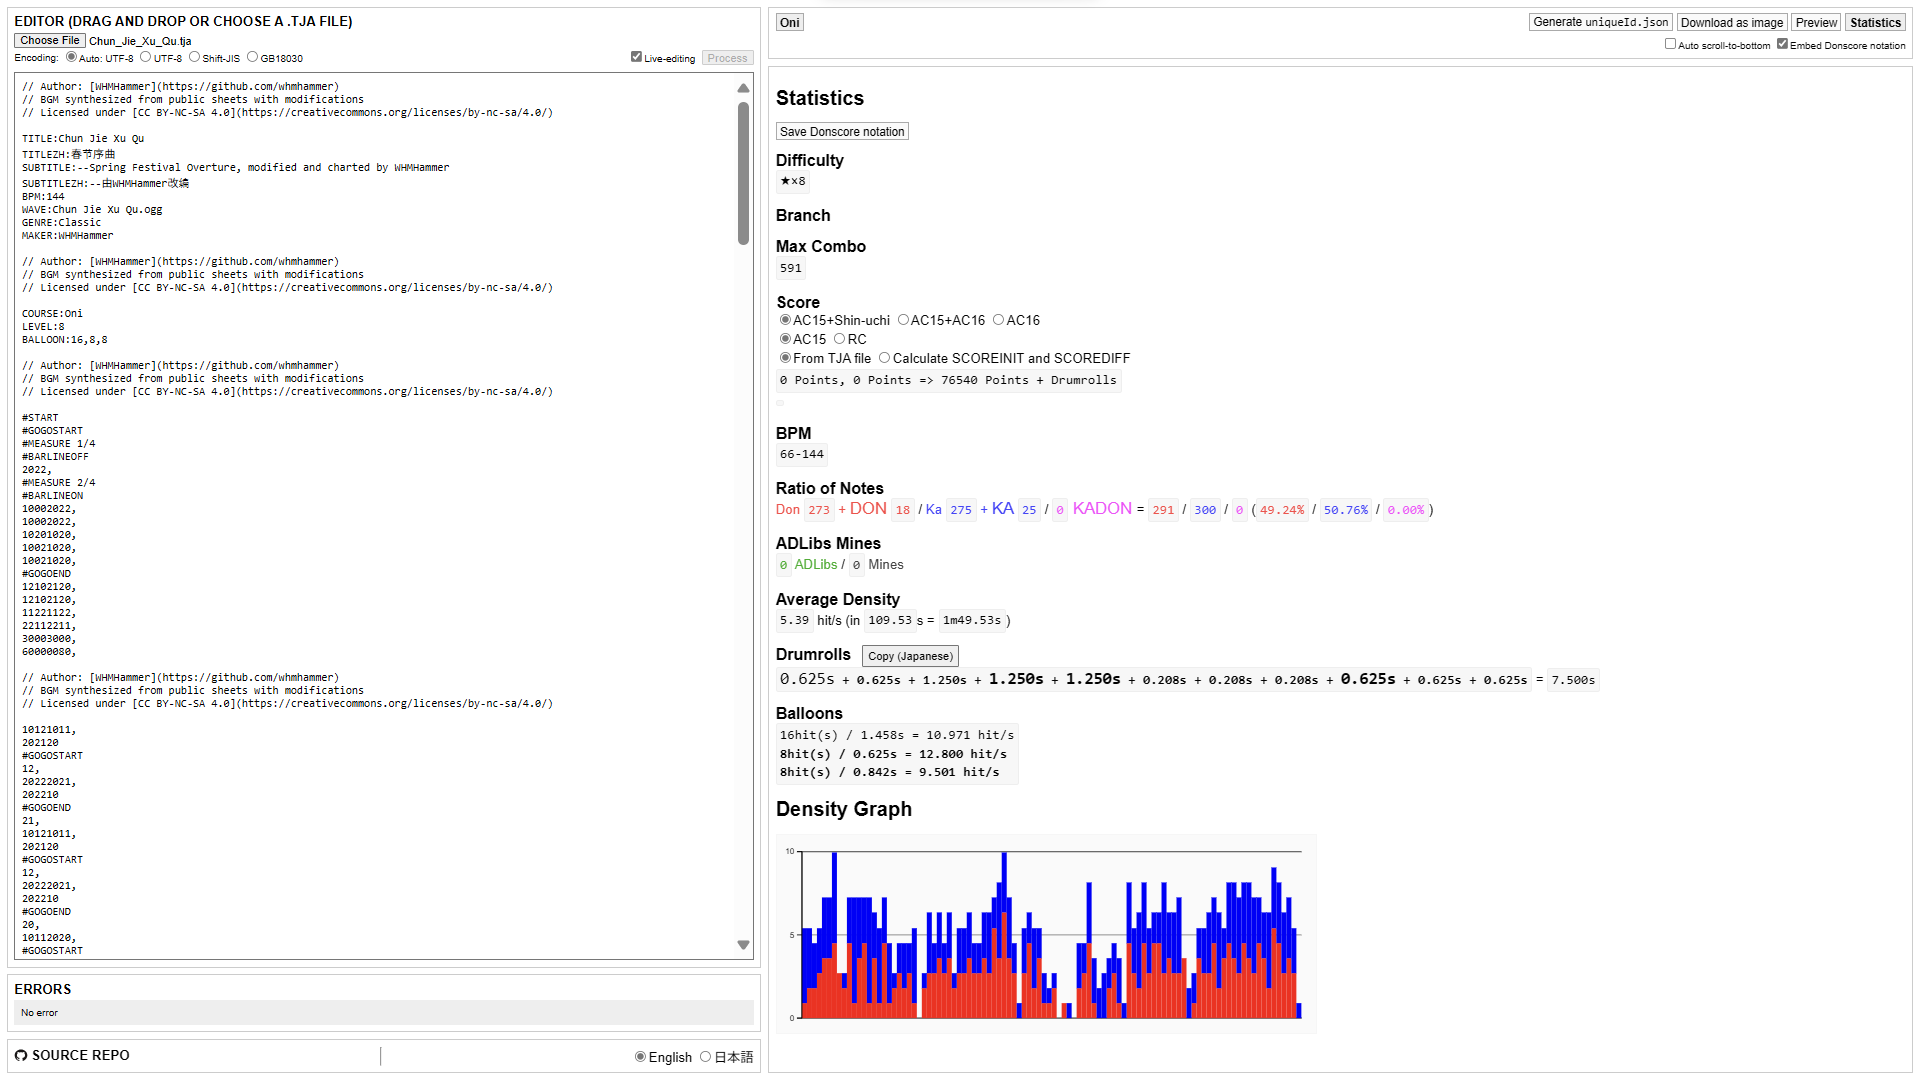Image resolution: width=1920 pixels, height=1080 pixels.
Task: Click Save Donscore notation button
Action: click(842, 132)
